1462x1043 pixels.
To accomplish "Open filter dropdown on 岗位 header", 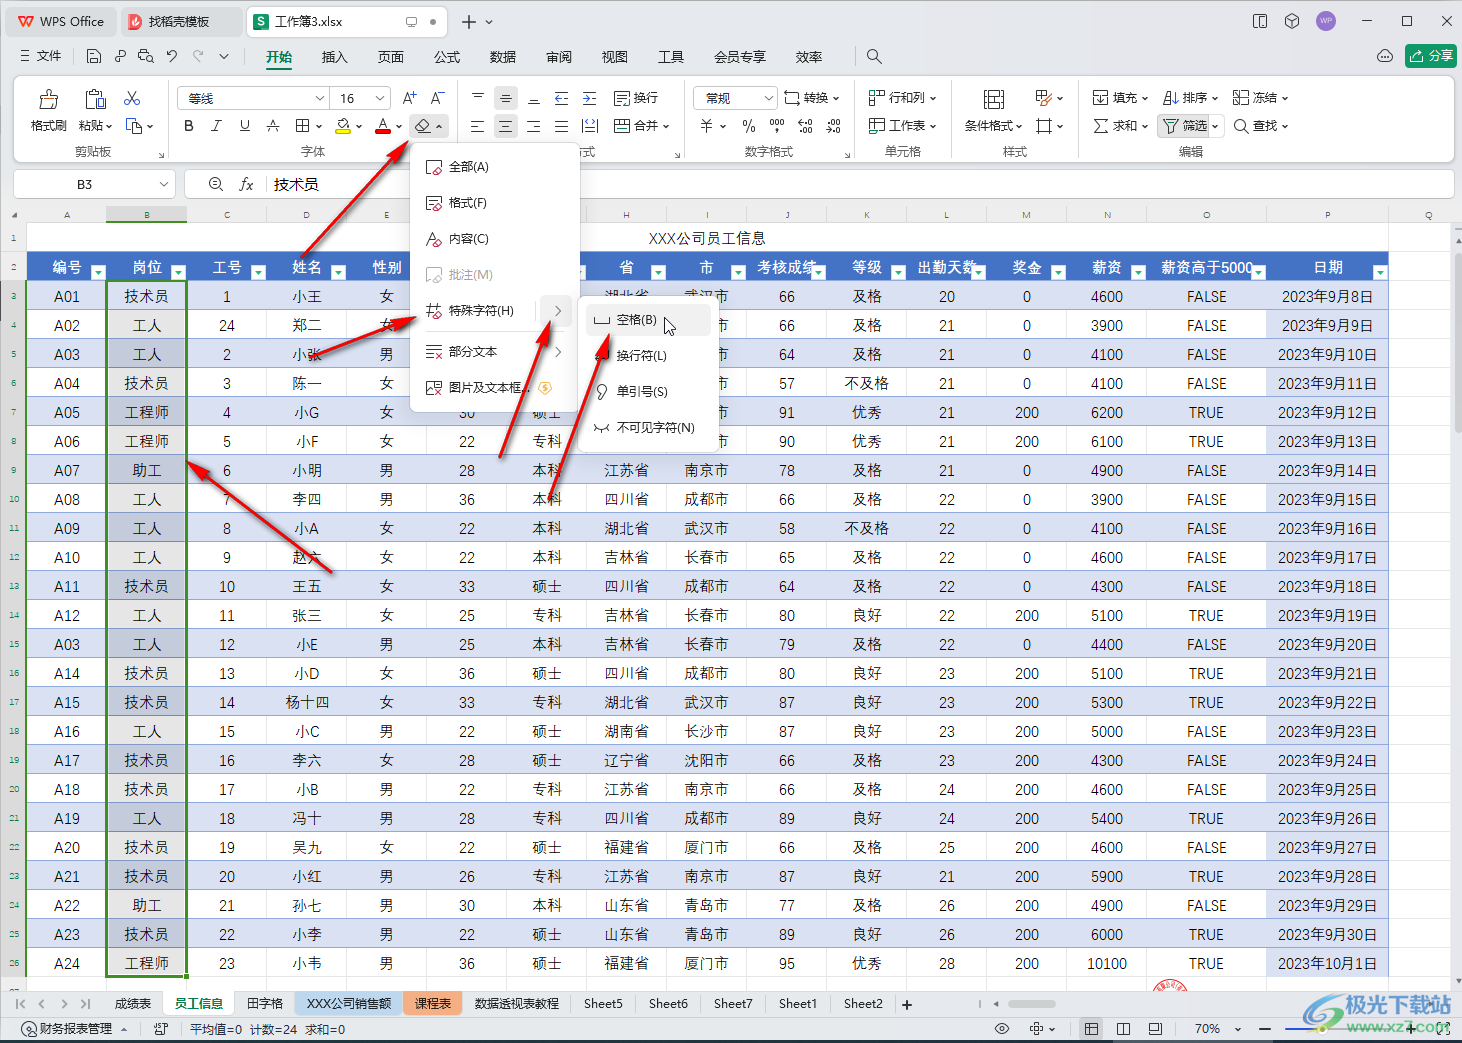I will click(x=178, y=272).
